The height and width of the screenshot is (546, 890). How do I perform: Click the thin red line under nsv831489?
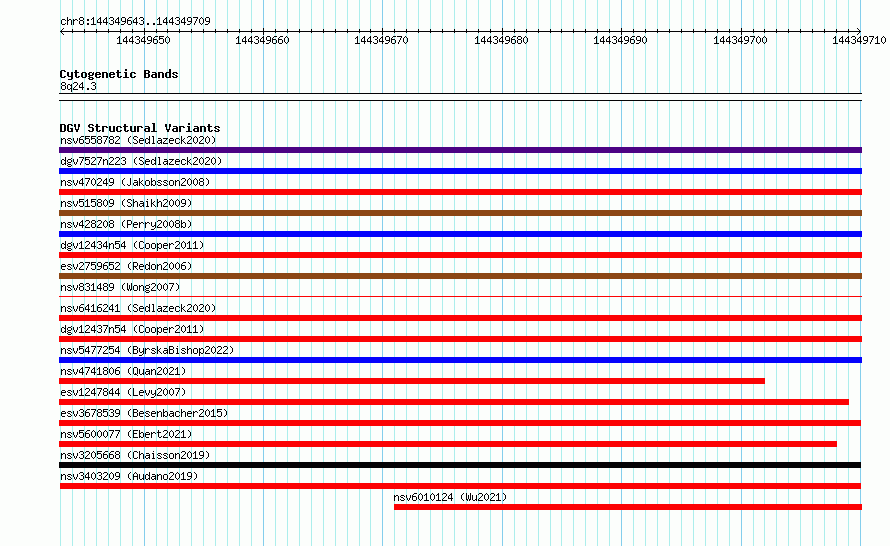[460, 296]
